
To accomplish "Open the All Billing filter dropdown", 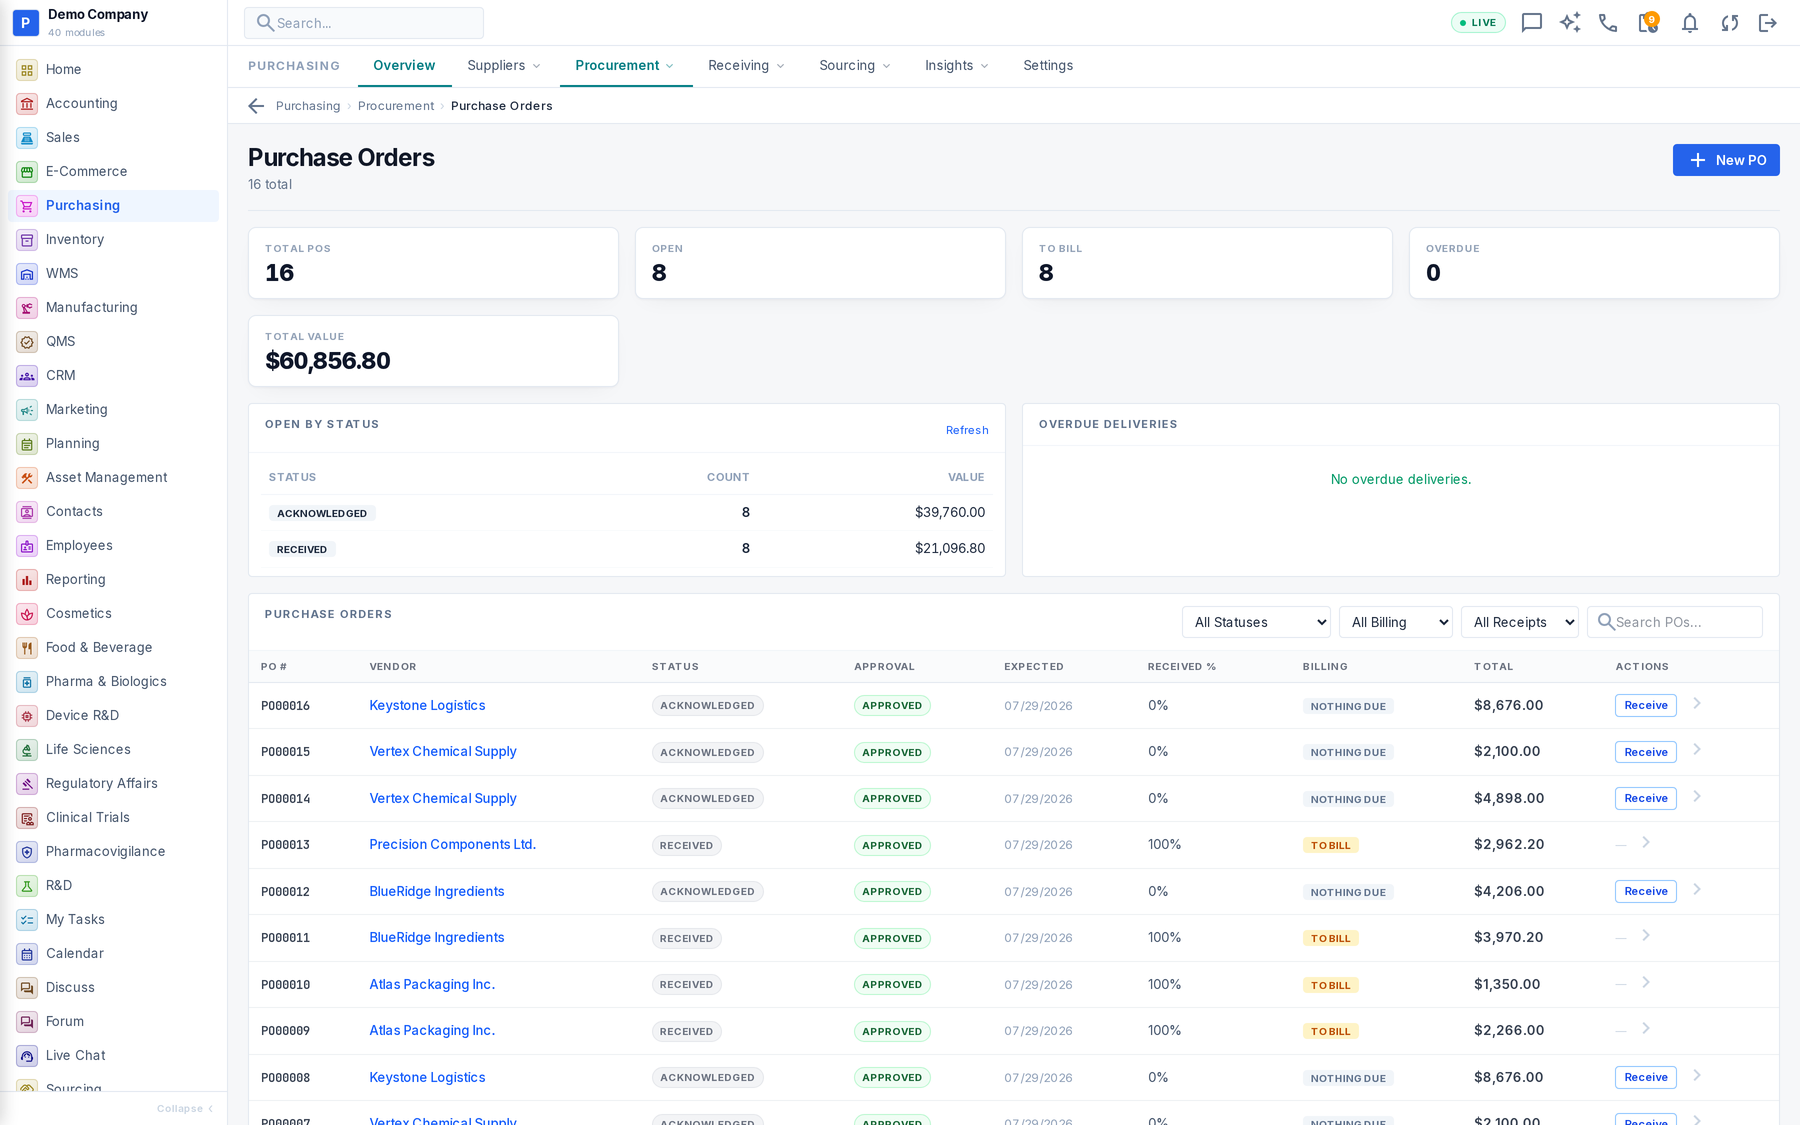I will tap(1396, 622).
